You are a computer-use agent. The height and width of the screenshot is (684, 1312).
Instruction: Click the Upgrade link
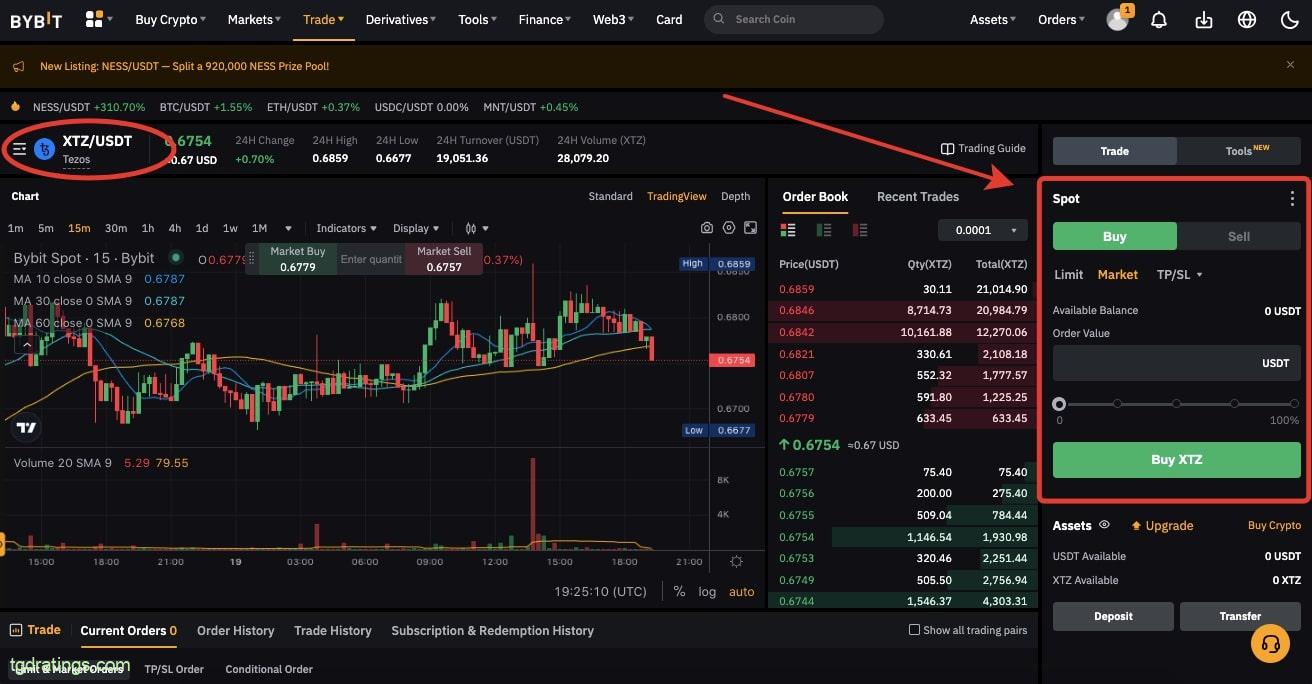pyautogui.click(x=1162, y=525)
